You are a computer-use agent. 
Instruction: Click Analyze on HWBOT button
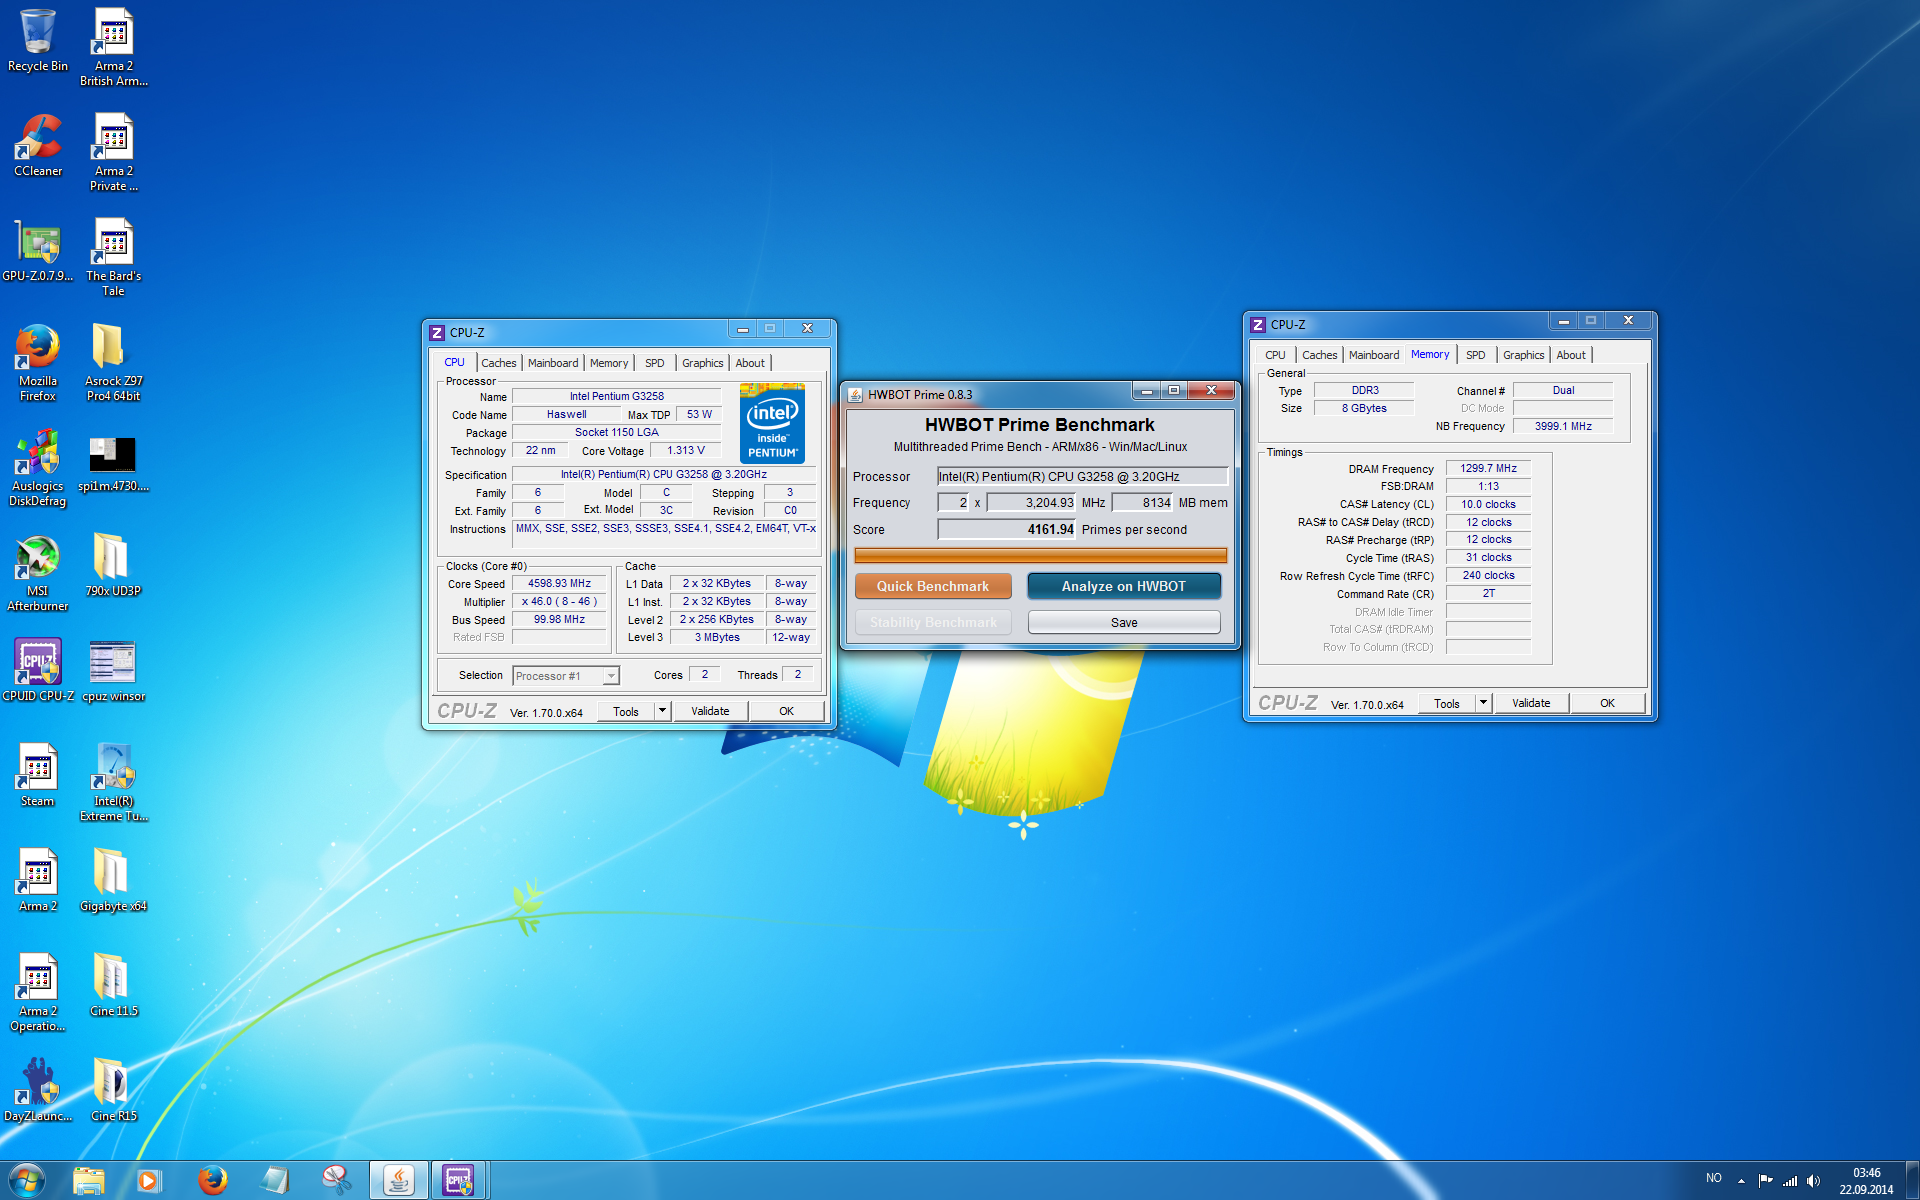point(1123,586)
